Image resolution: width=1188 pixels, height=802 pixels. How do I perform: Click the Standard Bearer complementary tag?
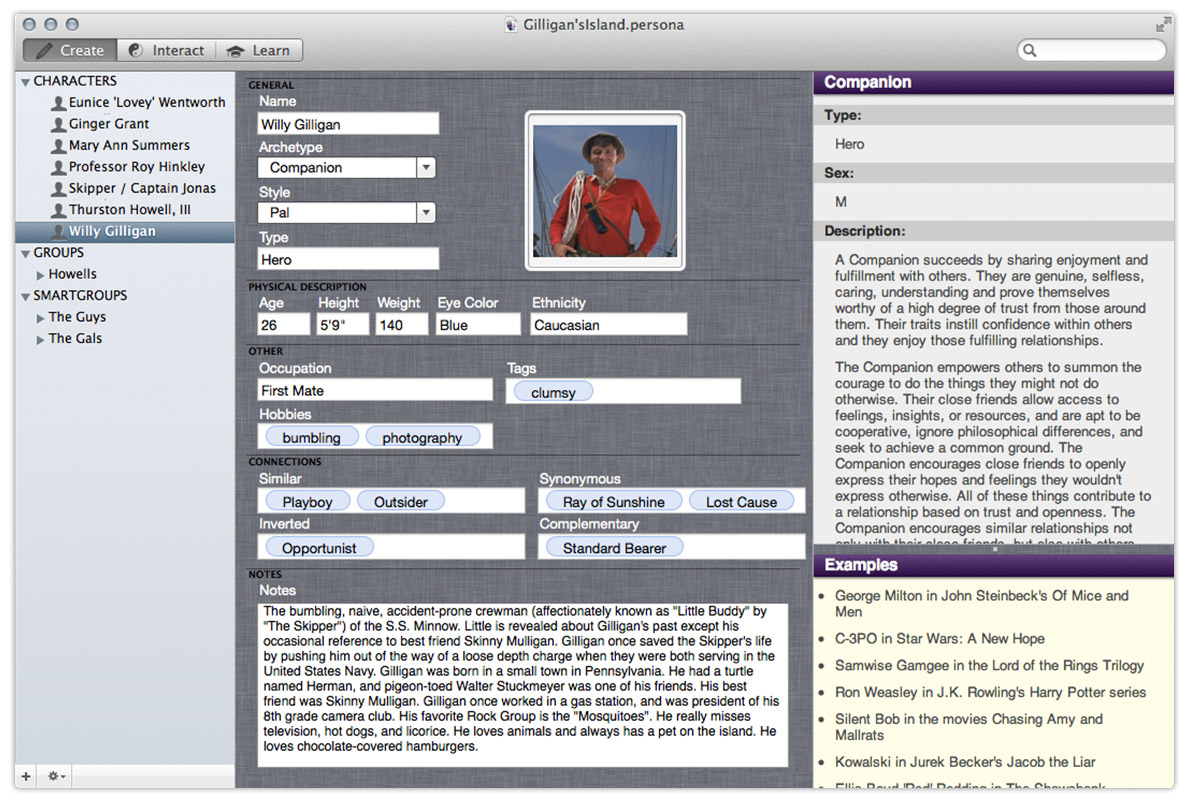[614, 548]
